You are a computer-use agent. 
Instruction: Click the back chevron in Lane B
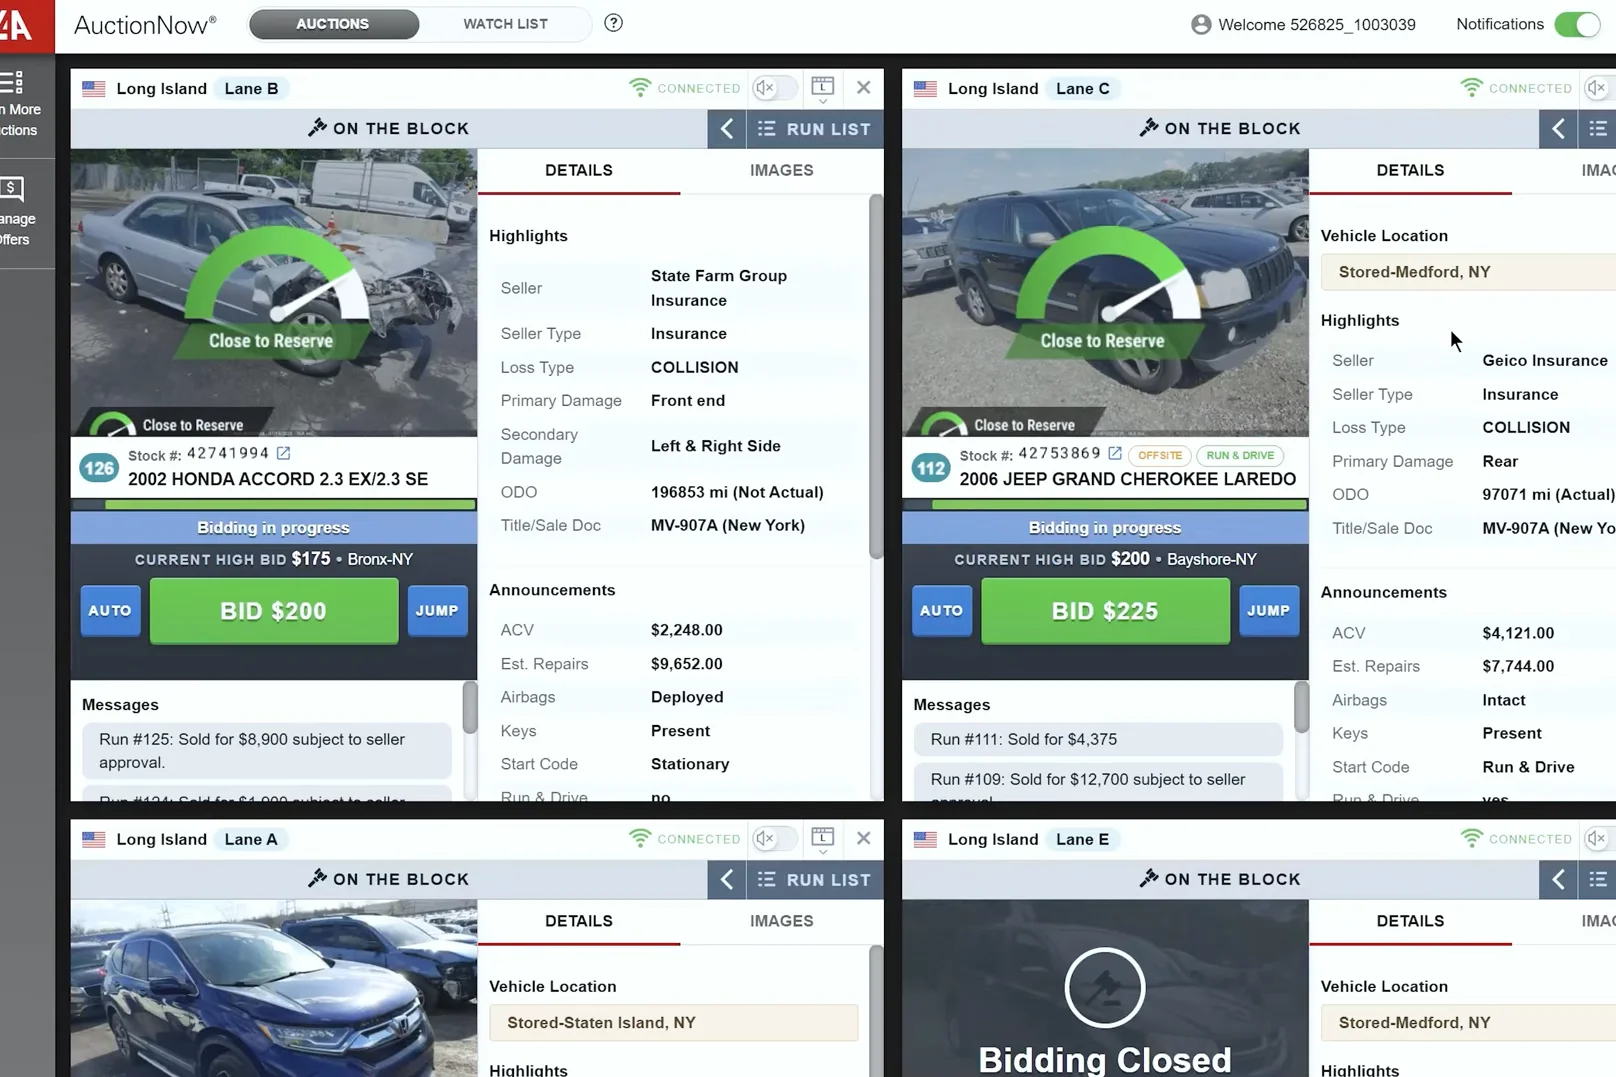point(727,128)
